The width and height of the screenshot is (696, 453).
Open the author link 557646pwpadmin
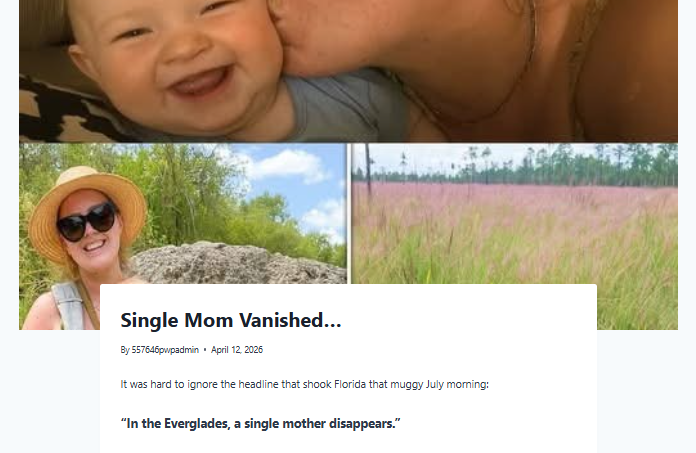click(165, 350)
